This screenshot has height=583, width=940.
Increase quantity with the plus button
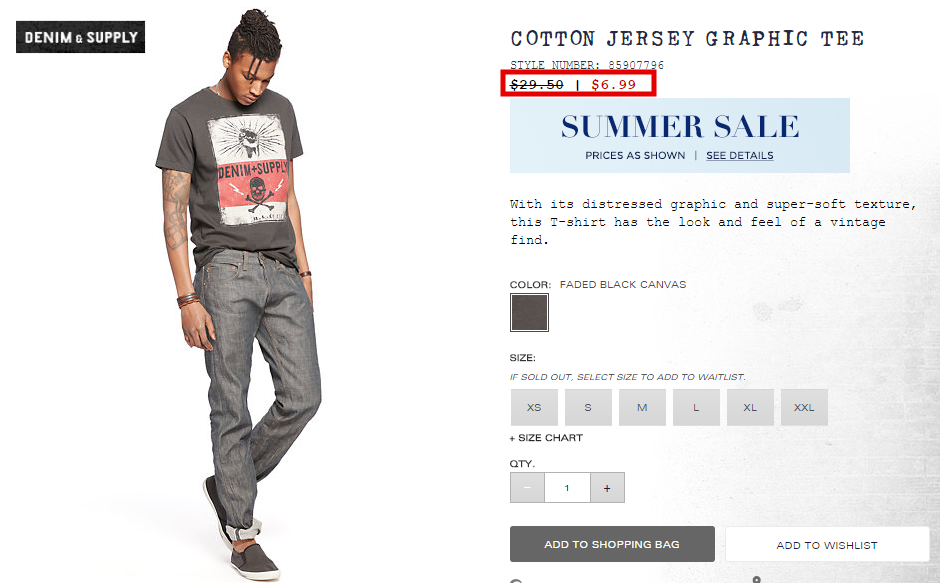tap(607, 488)
